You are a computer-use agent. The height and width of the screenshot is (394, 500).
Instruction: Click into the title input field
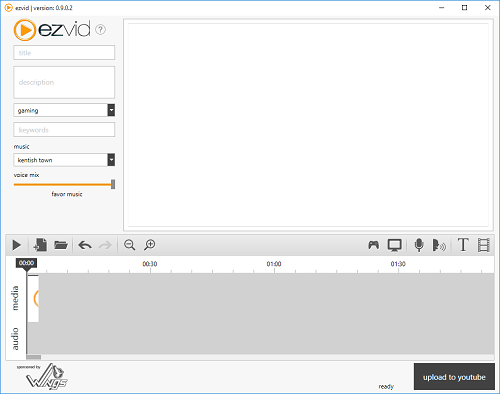click(64, 53)
